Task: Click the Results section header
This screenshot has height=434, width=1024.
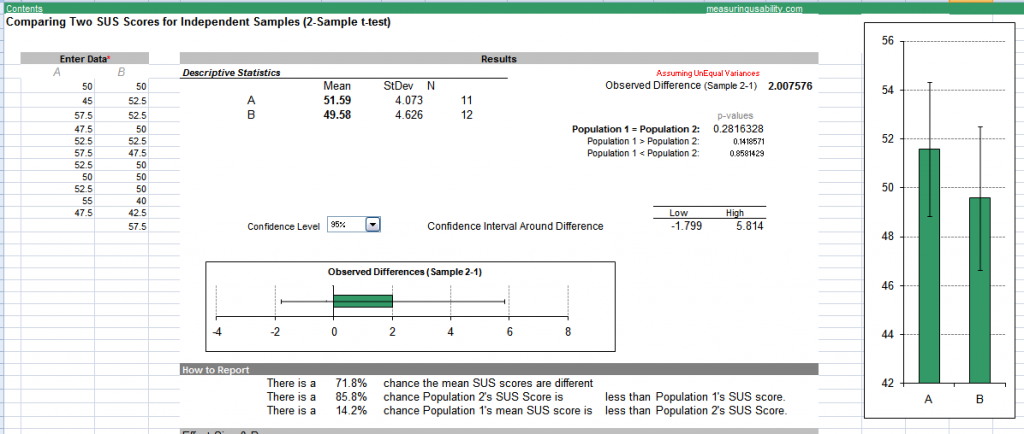Action: [498, 59]
